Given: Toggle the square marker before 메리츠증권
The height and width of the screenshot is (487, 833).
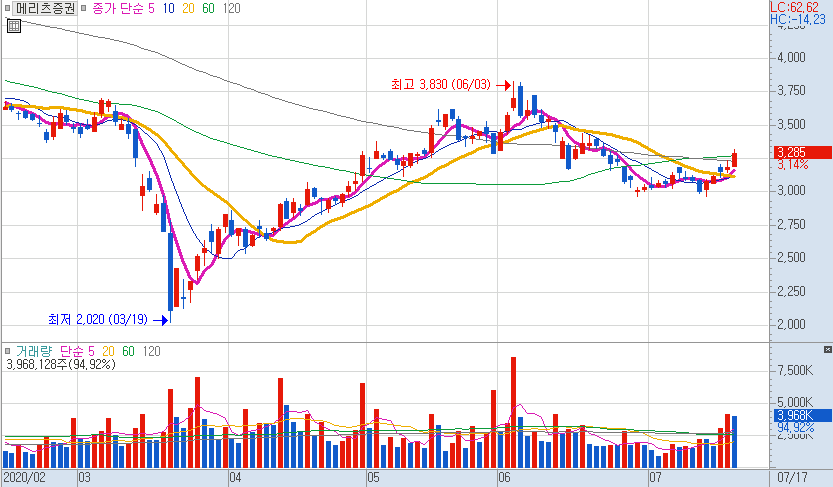Looking at the screenshot, I should 7,8.
